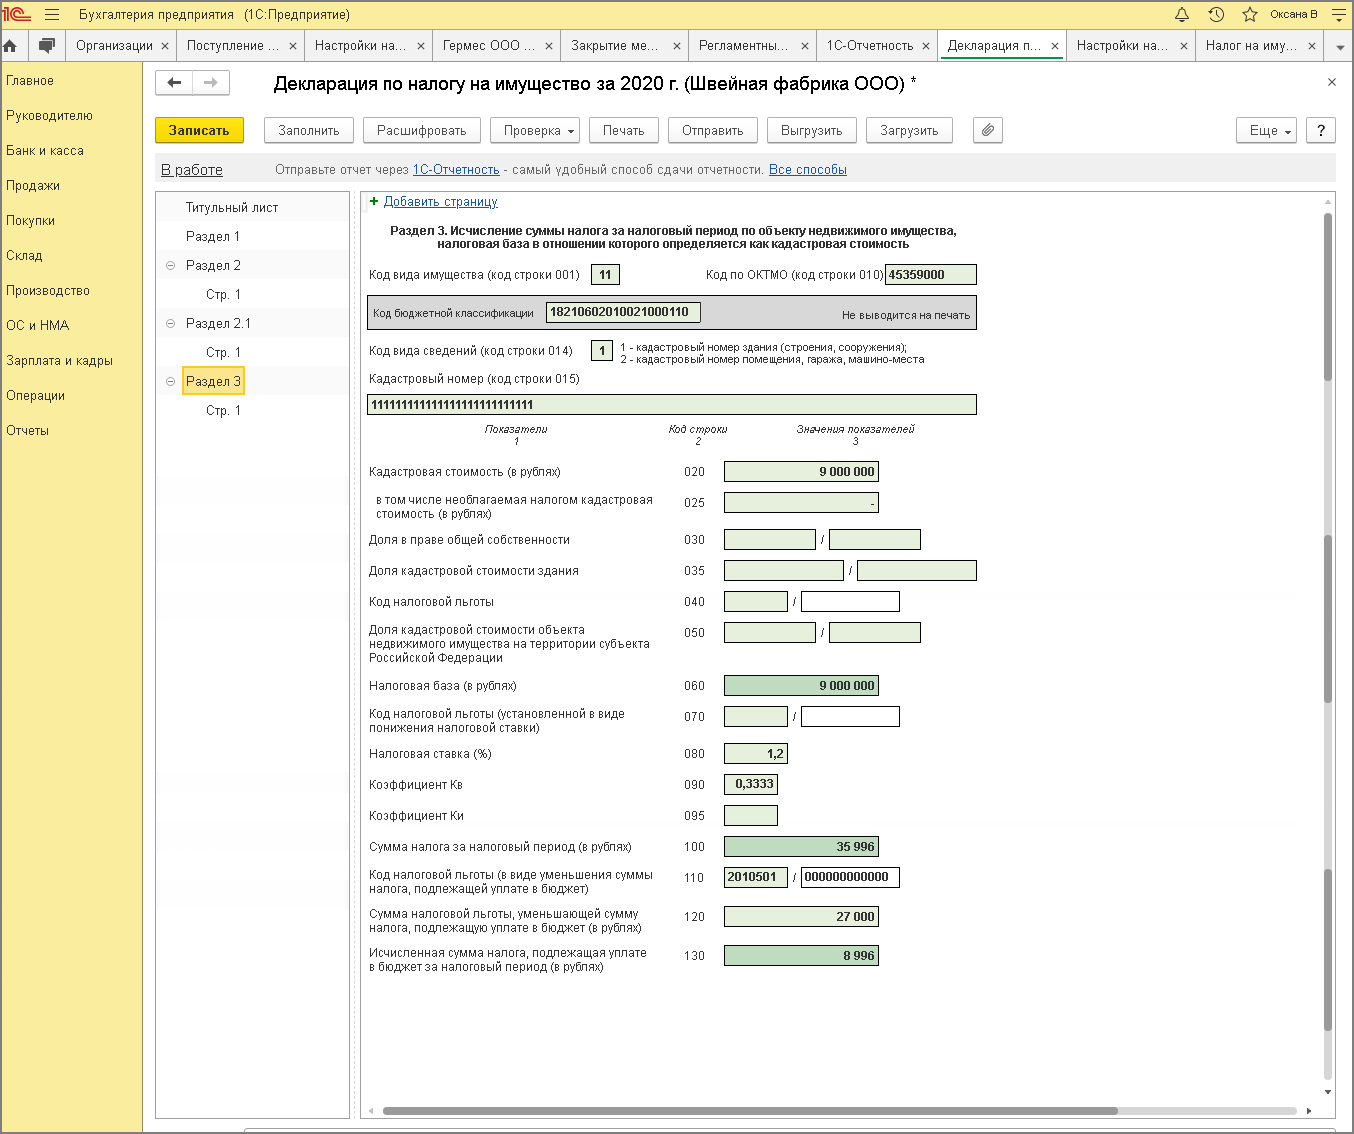Click the forward arrow navigation button
Viewport: 1354px width, 1134px height.
pyautogui.click(x=211, y=83)
